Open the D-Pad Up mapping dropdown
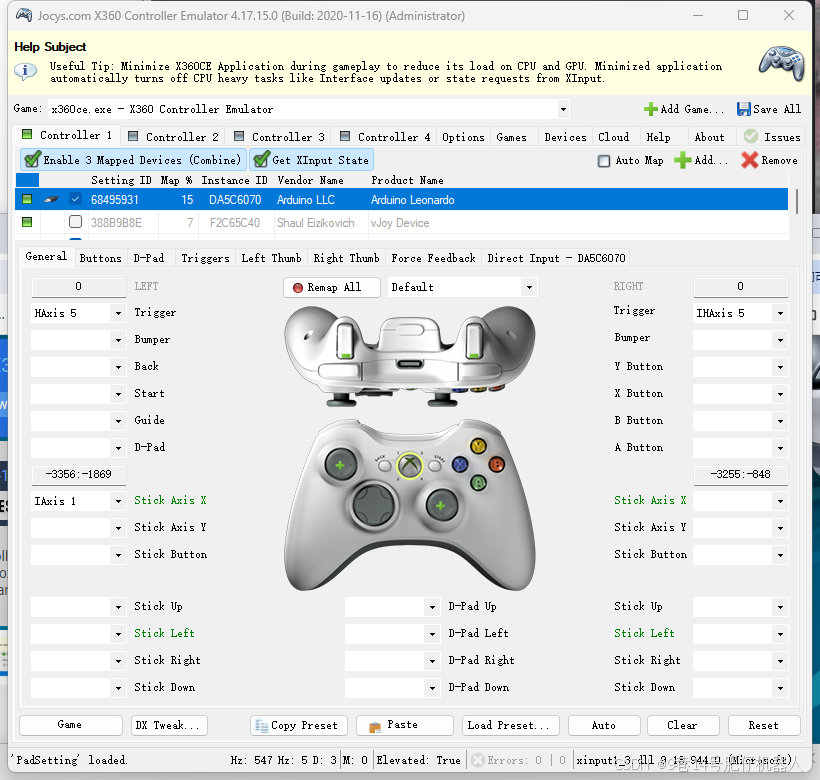The height and width of the screenshot is (780, 820). coord(432,607)
